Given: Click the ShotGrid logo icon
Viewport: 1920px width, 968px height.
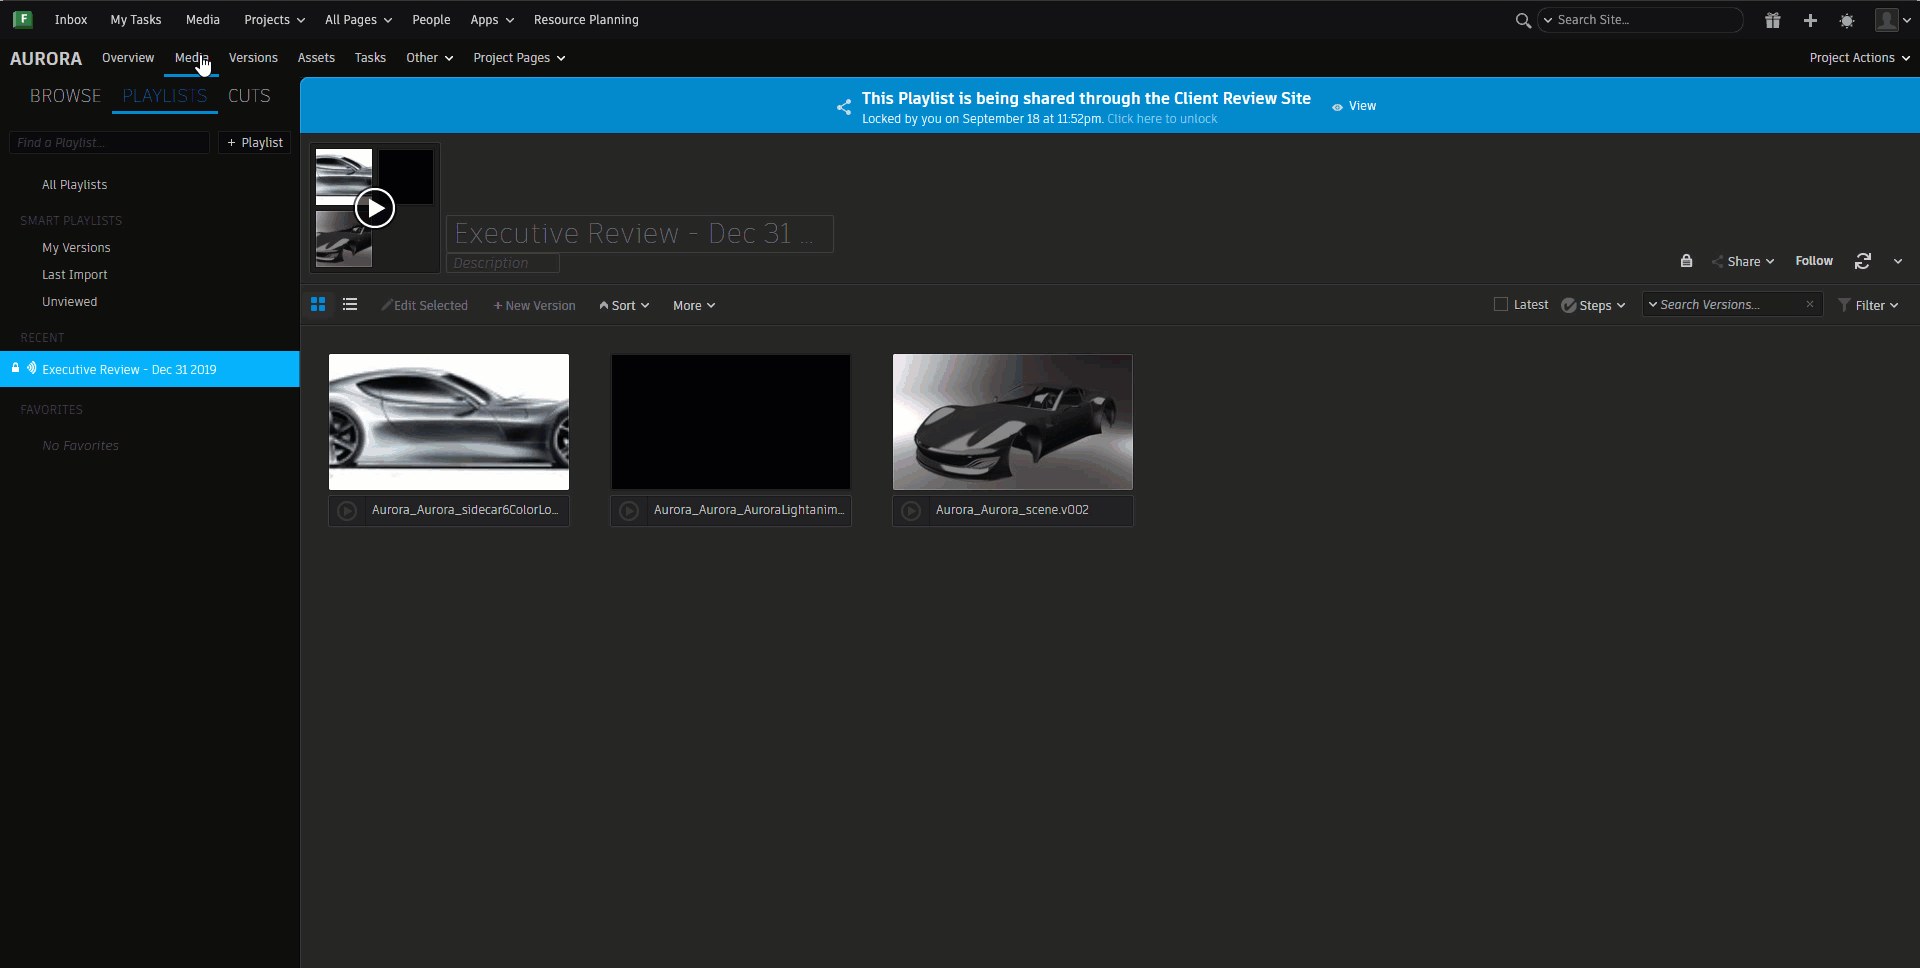Looking at the screenshot, I should click(22, 19).
